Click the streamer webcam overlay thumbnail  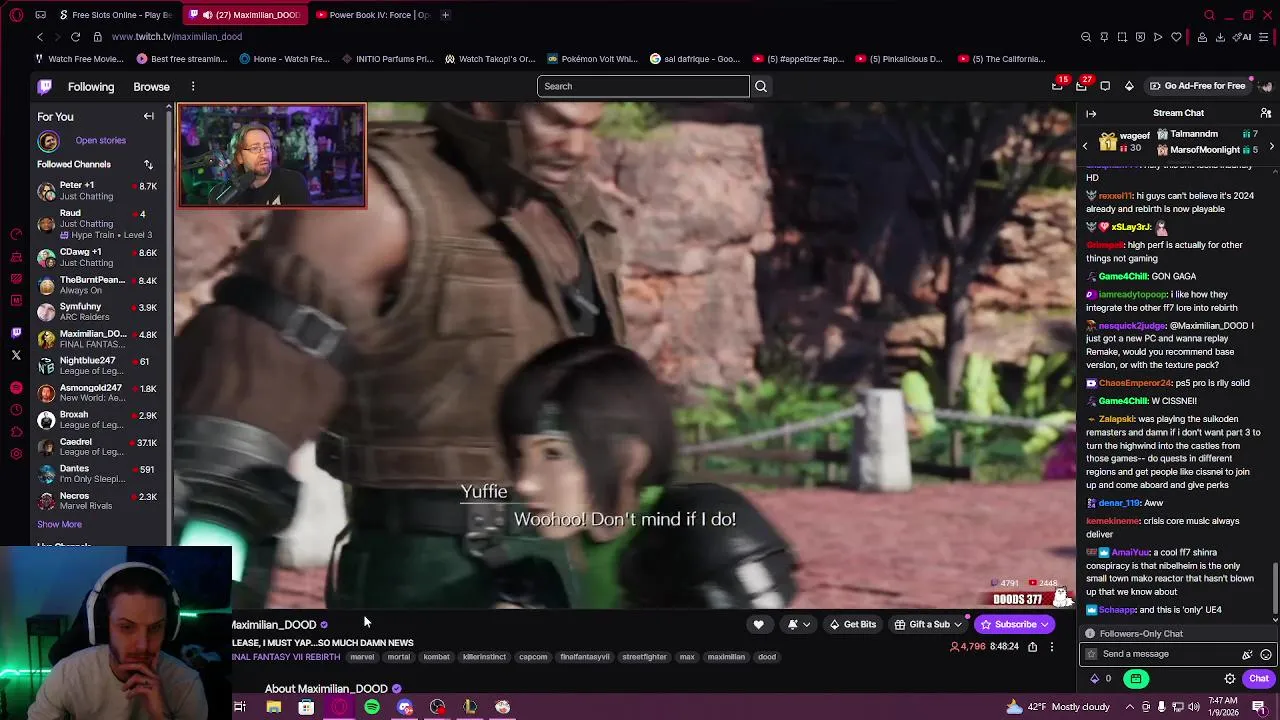tap(272, 156)
